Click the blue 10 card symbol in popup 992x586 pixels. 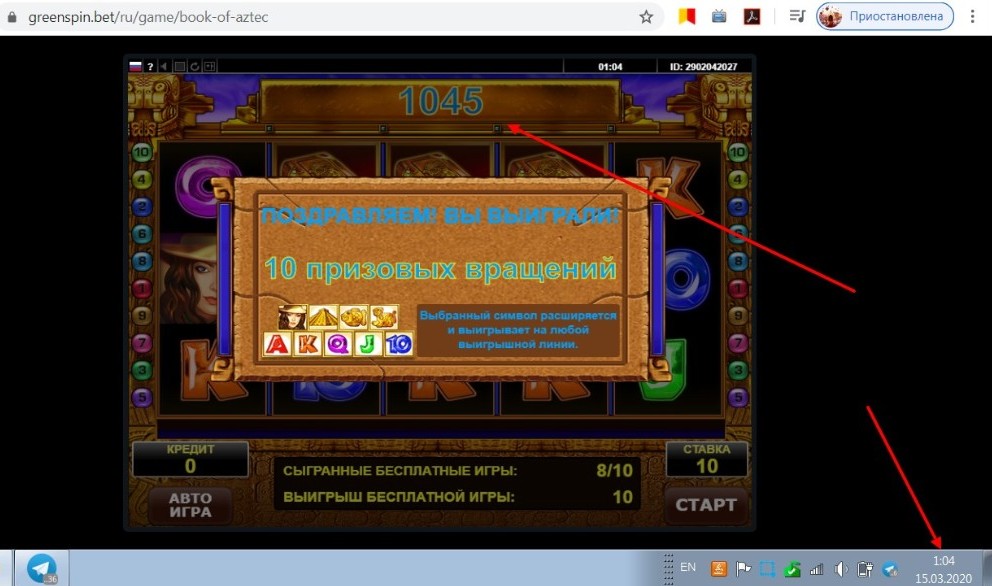[399, 344]
